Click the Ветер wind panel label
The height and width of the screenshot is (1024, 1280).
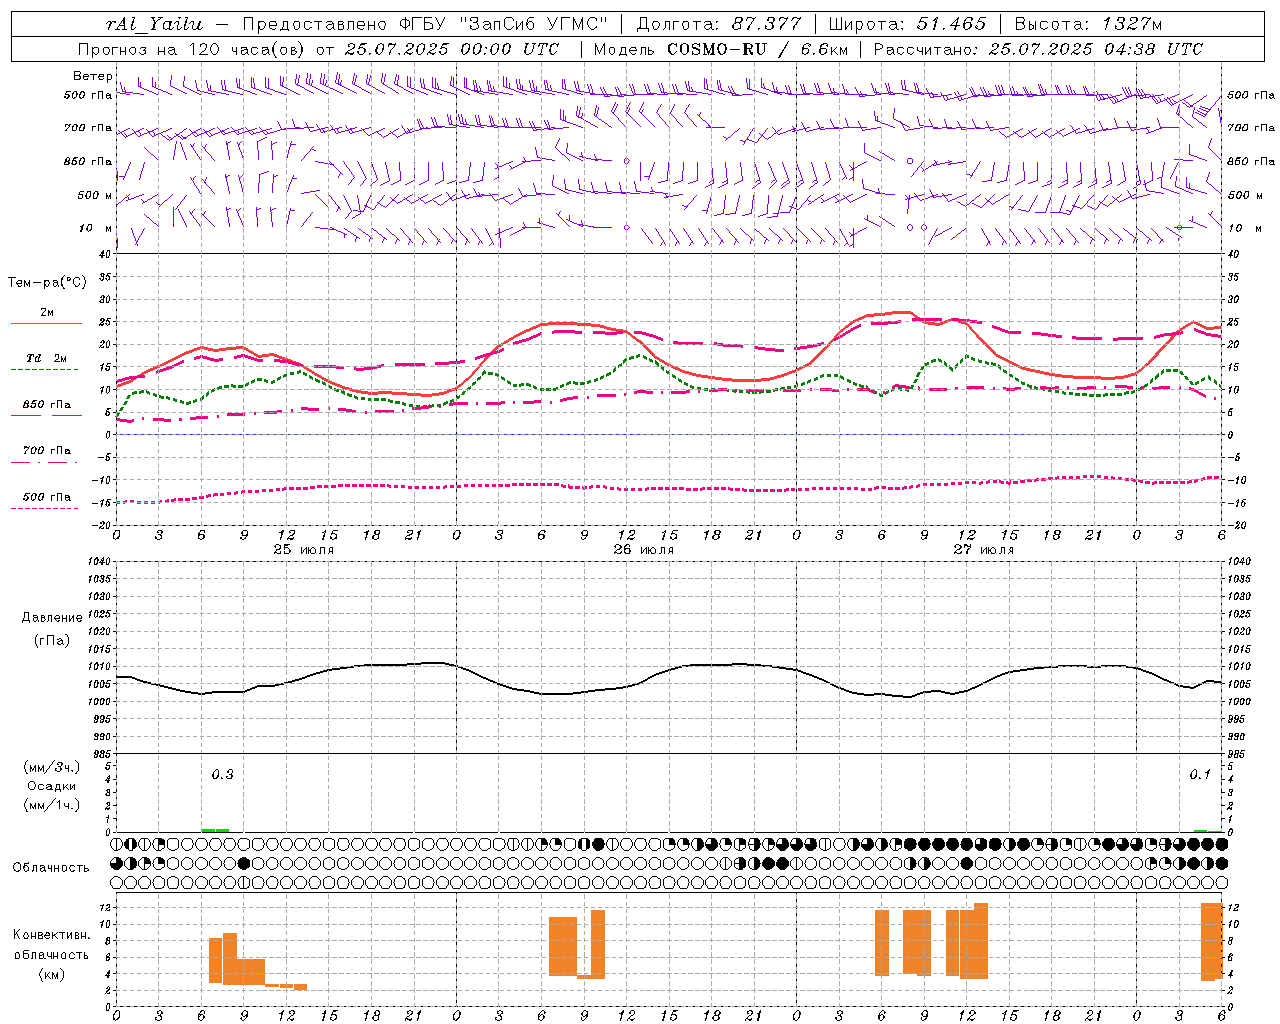92,76
